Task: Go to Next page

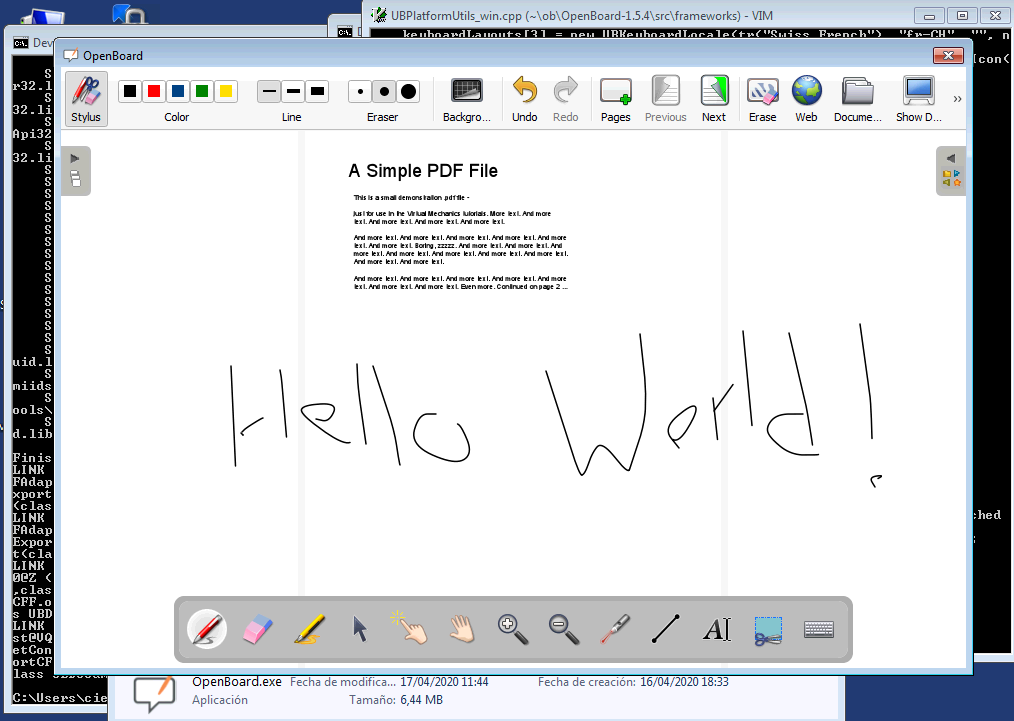Action: pyautogui.click(x=714, y=98)
